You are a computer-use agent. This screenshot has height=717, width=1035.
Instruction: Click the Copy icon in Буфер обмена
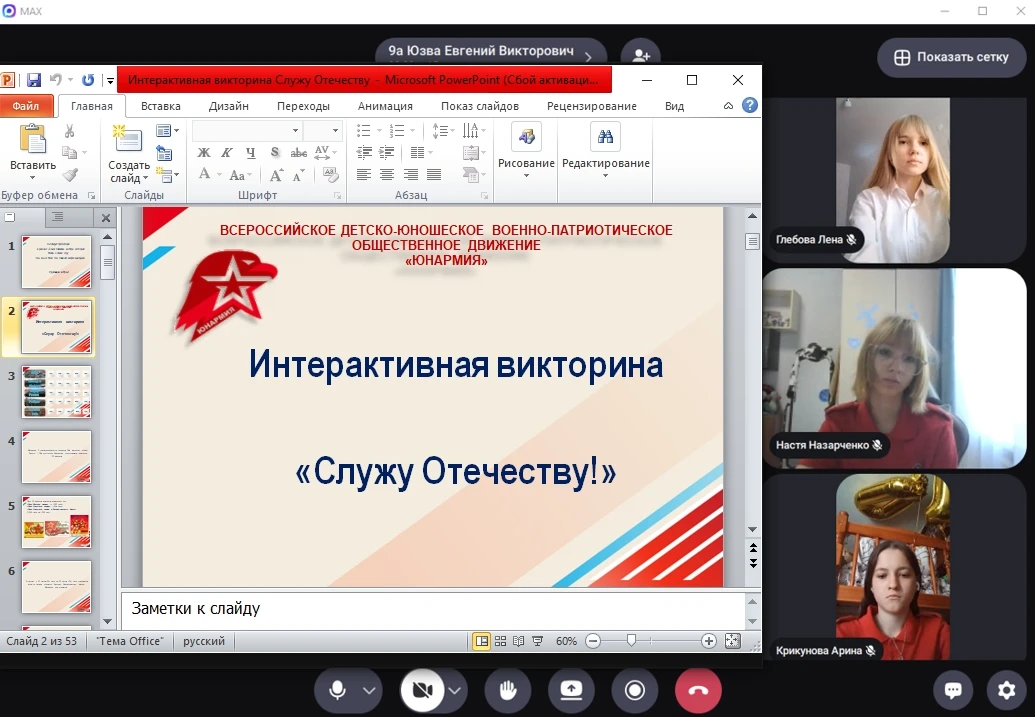[69, 153]
